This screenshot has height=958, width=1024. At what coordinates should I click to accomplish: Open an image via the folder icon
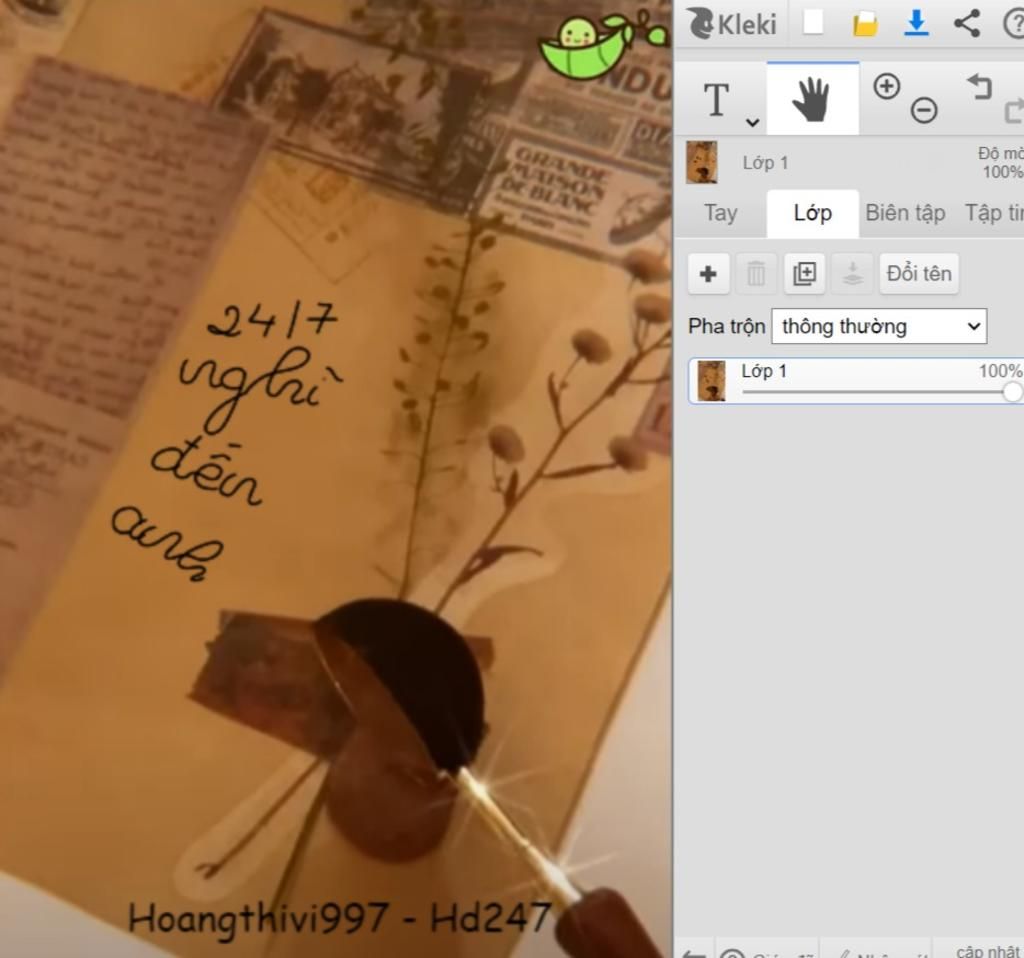click(x=865, y=24)
